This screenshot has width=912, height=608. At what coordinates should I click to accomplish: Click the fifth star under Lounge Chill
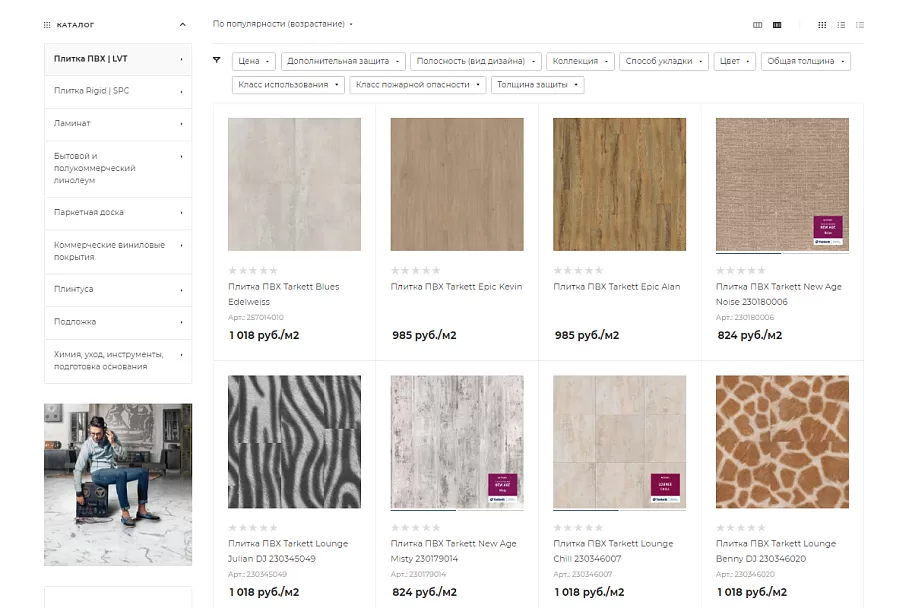click(x=599, y=528)
